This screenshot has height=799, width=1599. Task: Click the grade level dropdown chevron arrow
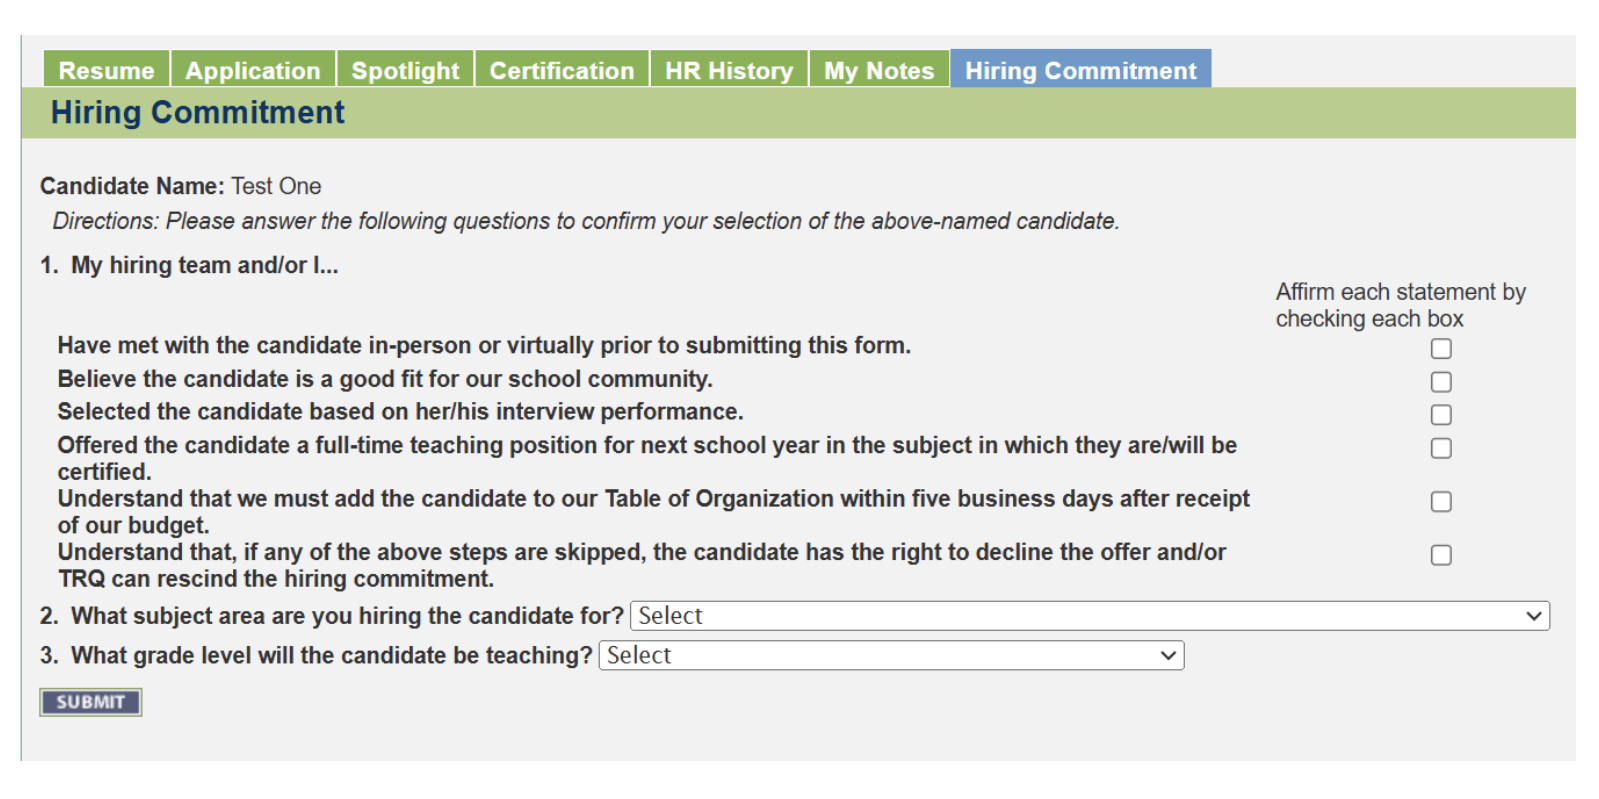1167,656
